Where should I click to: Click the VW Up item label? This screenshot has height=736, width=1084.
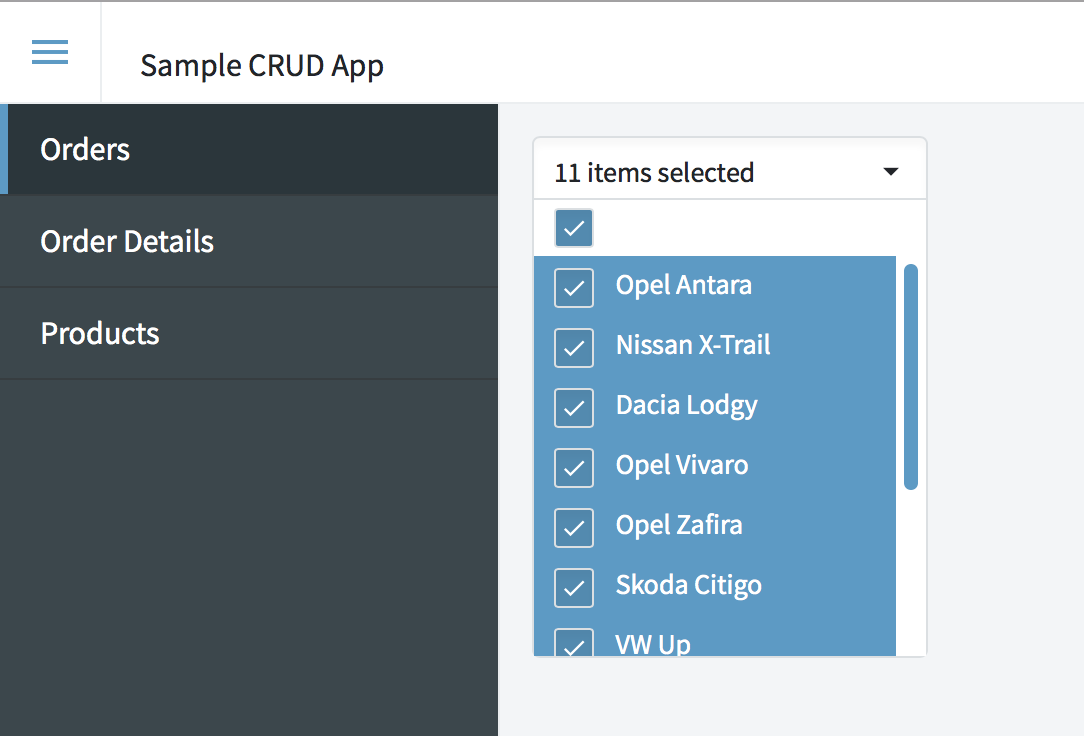click(653, 645)
